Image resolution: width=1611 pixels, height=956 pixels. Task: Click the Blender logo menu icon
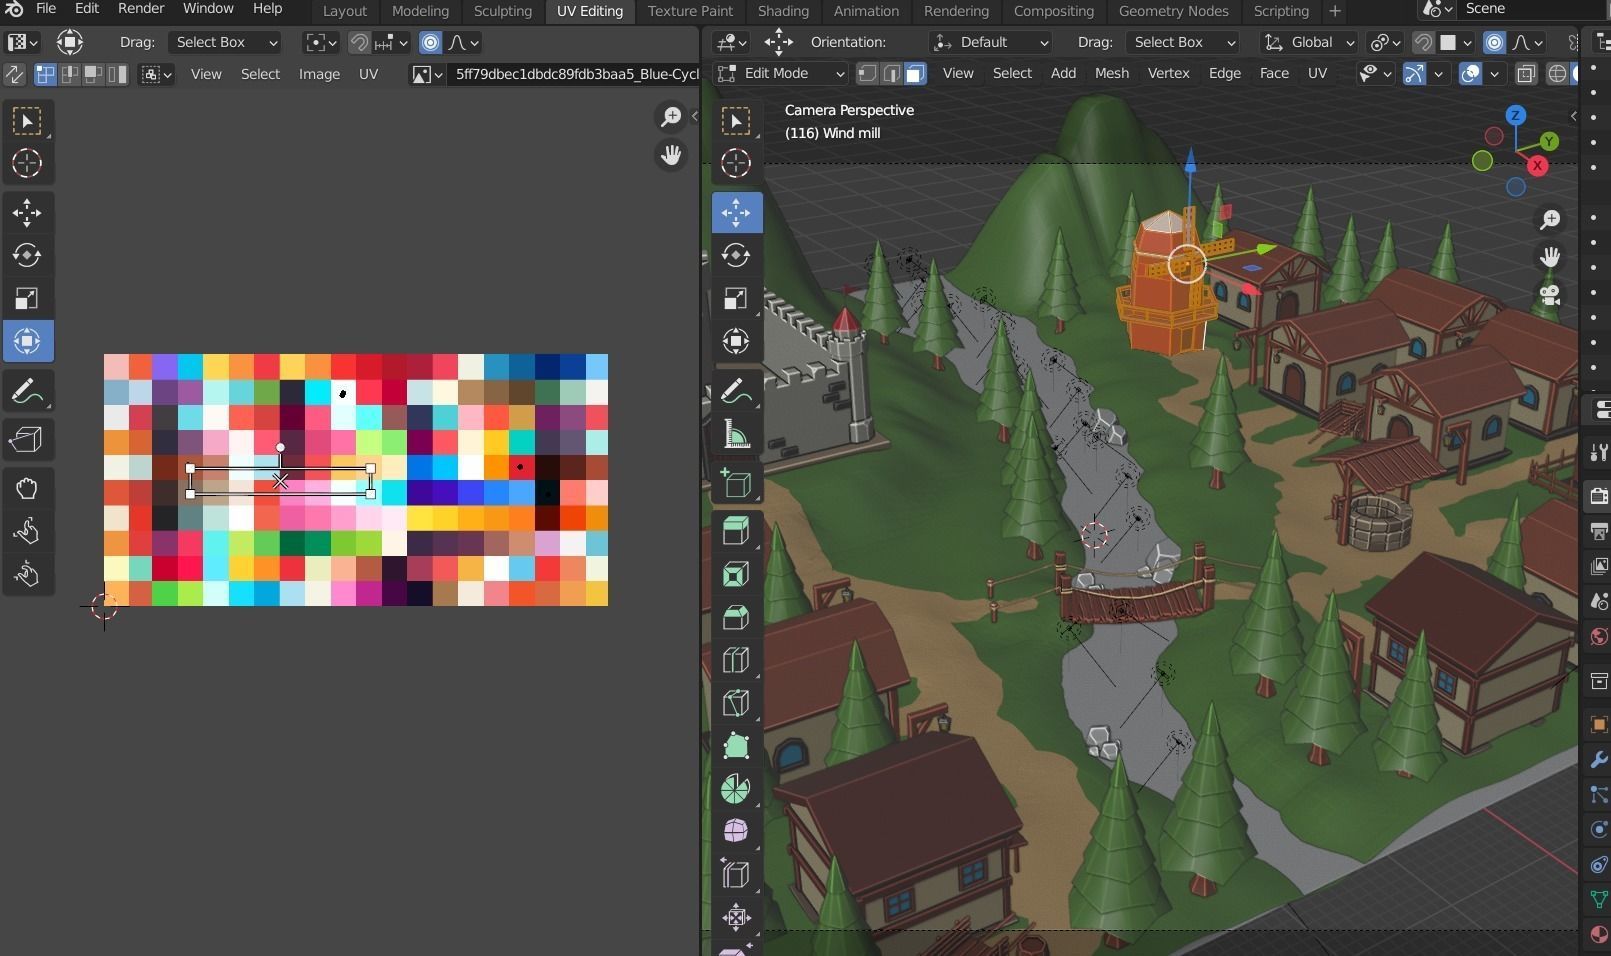14,9
